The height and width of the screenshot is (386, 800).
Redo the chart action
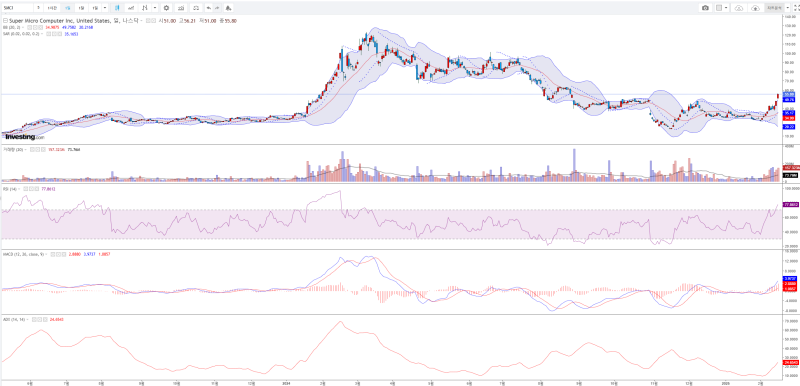pos(217,8)
